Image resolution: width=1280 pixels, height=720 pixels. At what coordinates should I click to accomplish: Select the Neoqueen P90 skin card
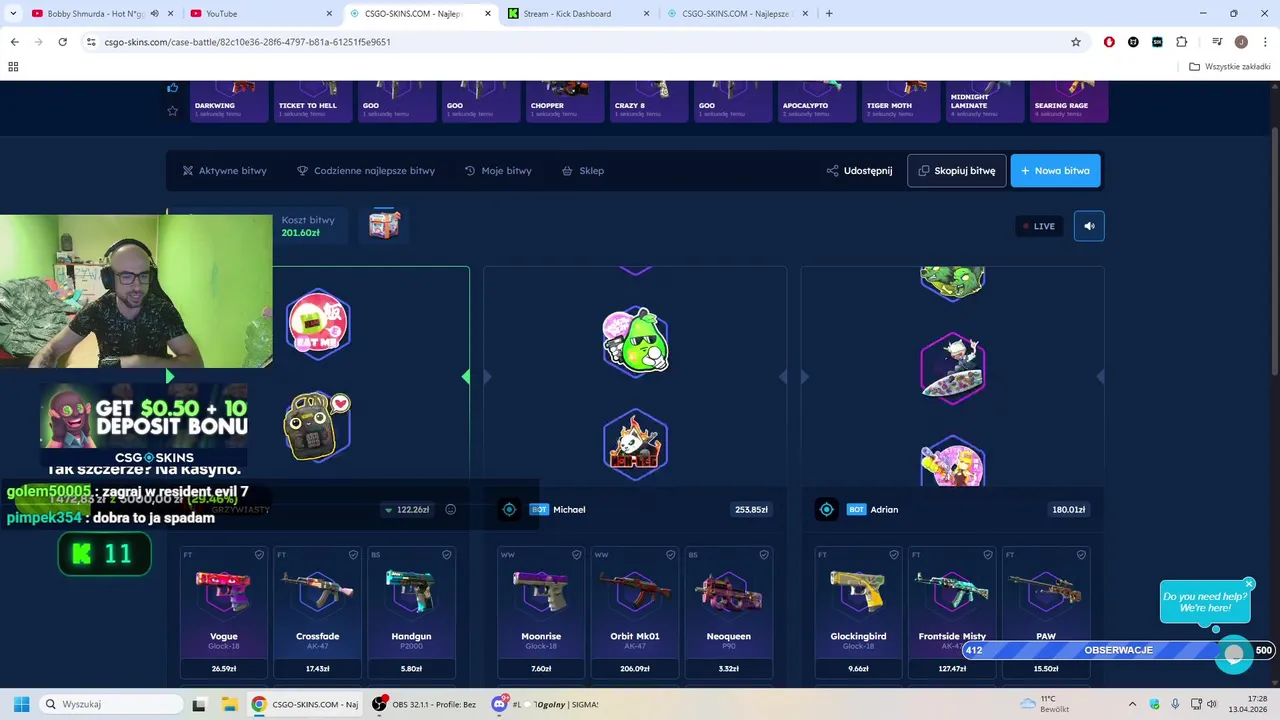tap(728, 612)
